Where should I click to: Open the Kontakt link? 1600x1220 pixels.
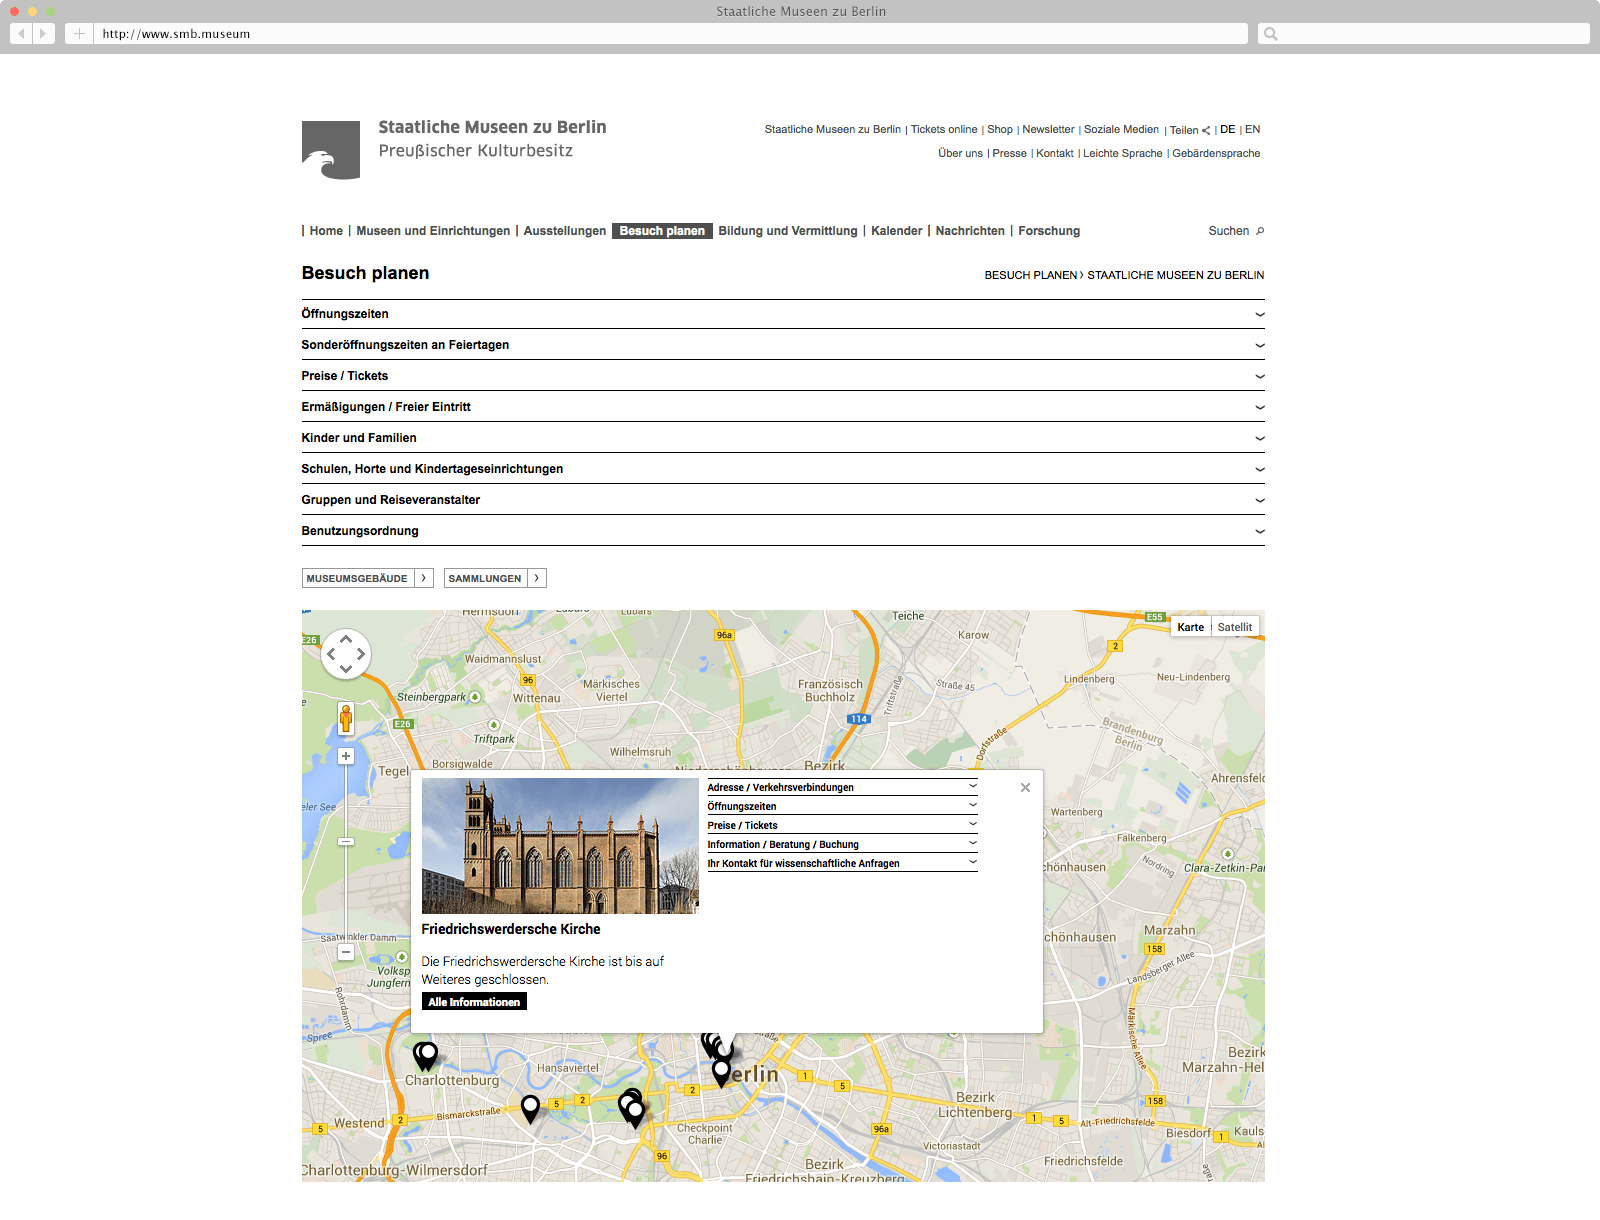pos(1055,154)
